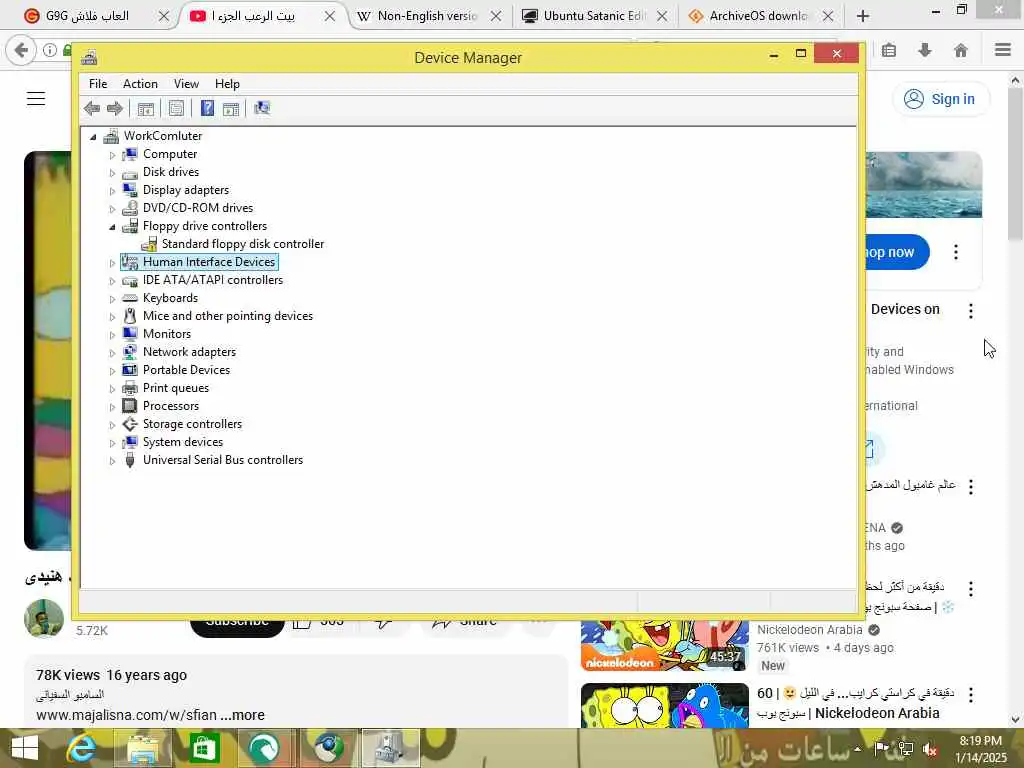Click the muted volume tray icon
The width and height of the screenshot is (1024, 768).
pos(930,749)
